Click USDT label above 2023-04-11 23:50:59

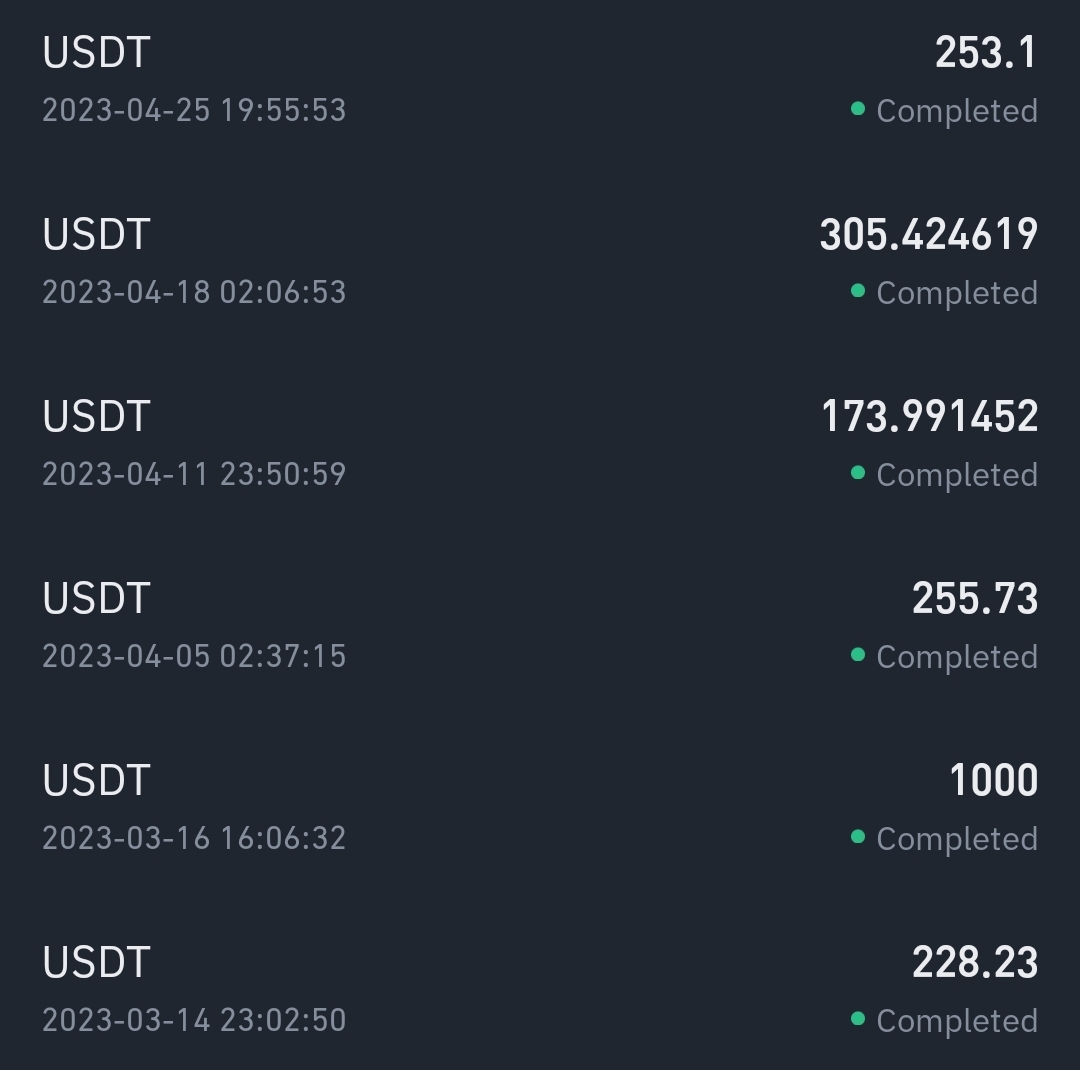pos(96,417)
